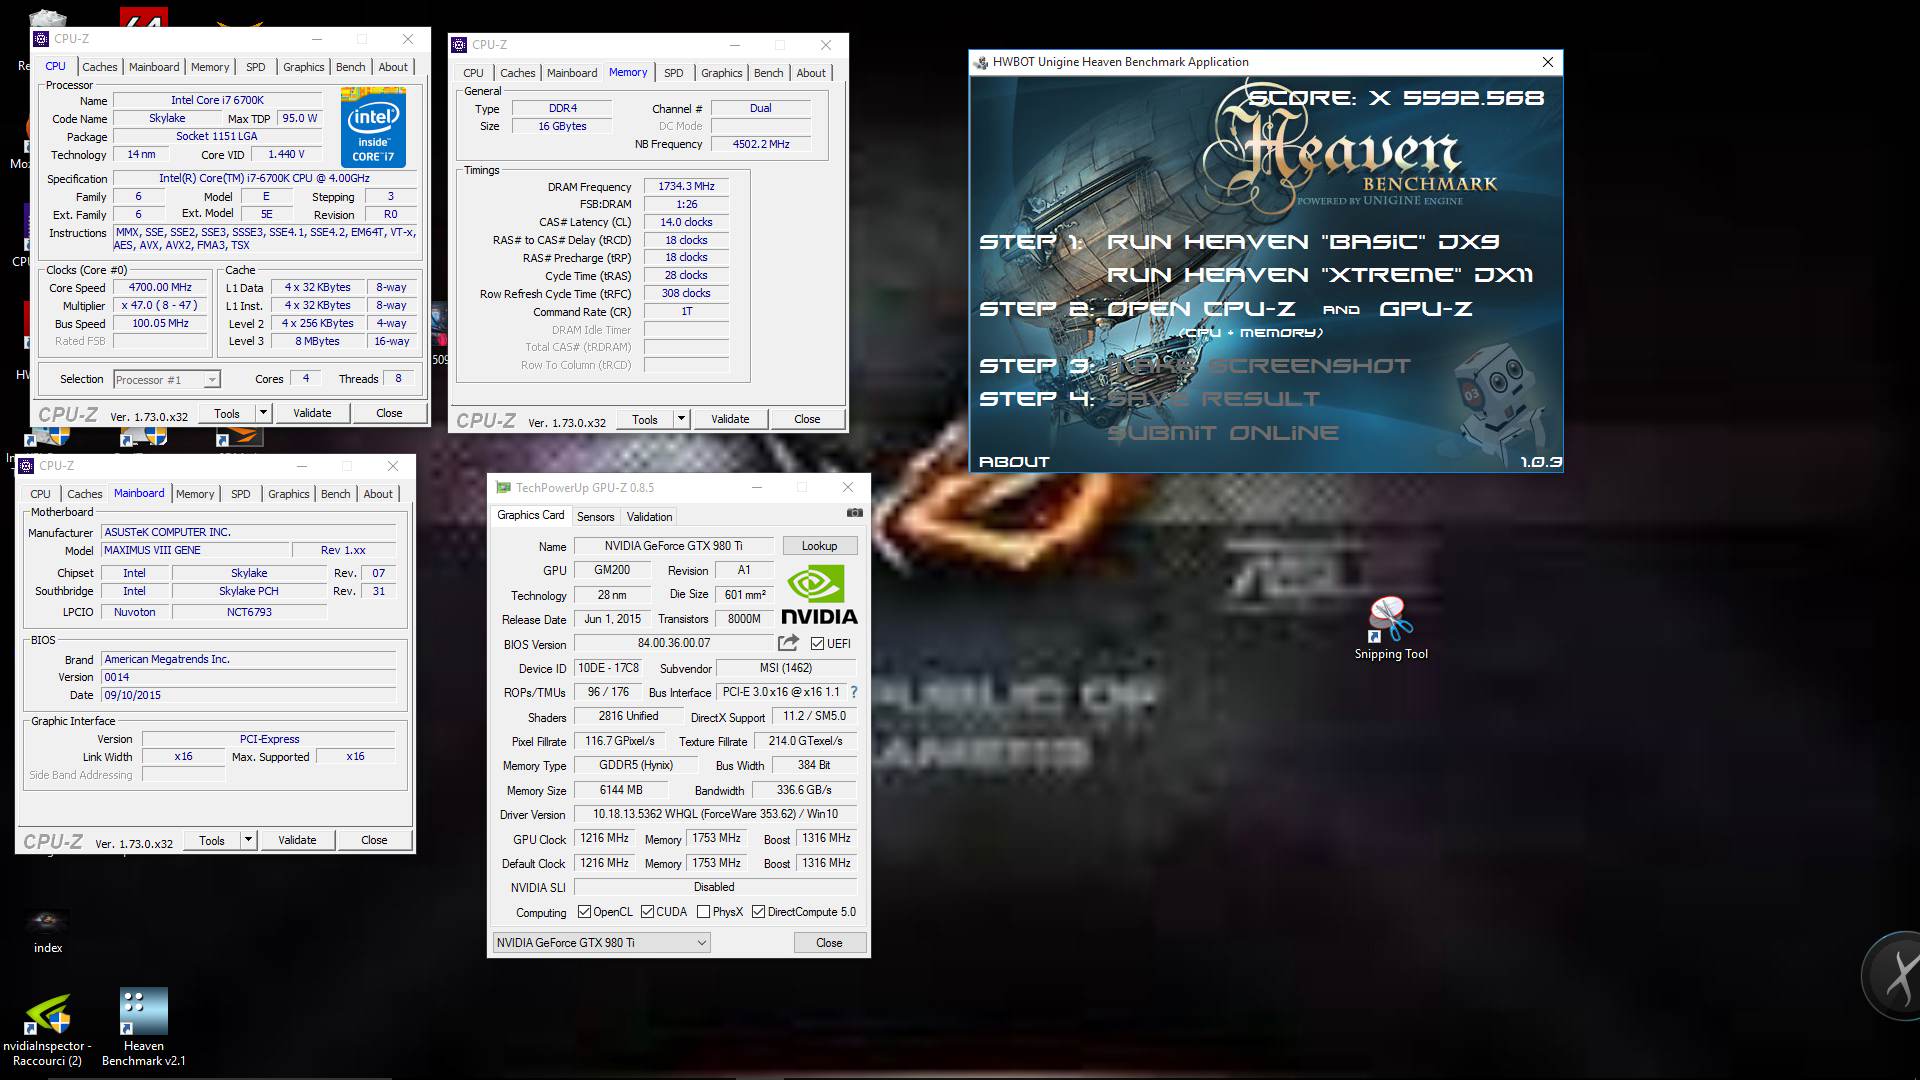Click Tools button in CPU-Z Mainboard window
The image size is (1920, 1080).
[212, 840]
